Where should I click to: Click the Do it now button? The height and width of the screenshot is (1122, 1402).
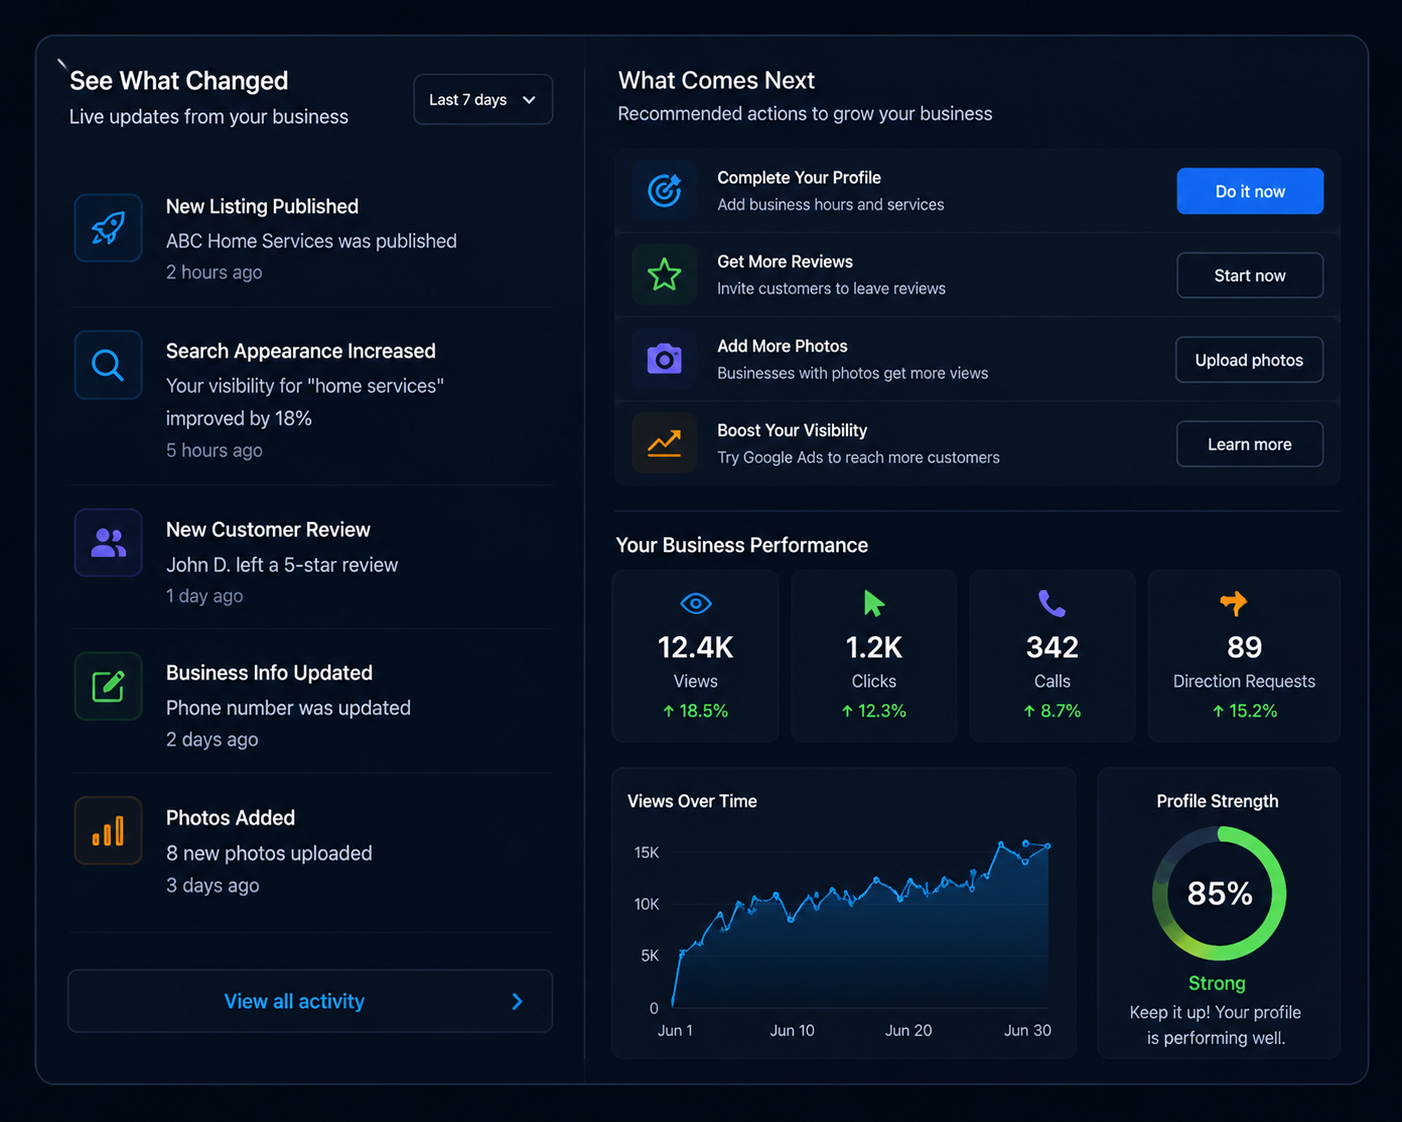coord(1250,191)
